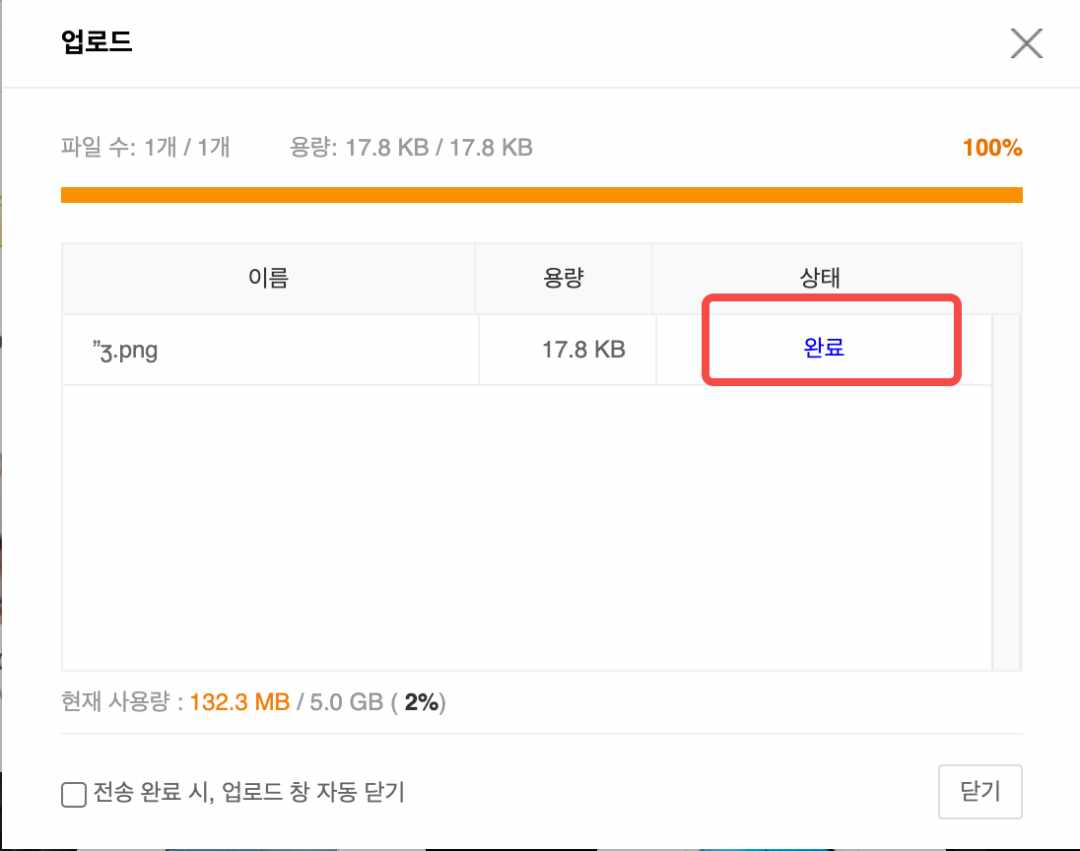Click the 파일 수: 1개 / 1개 text
This screenshot has width=1080, height=851.
[145, 147]
